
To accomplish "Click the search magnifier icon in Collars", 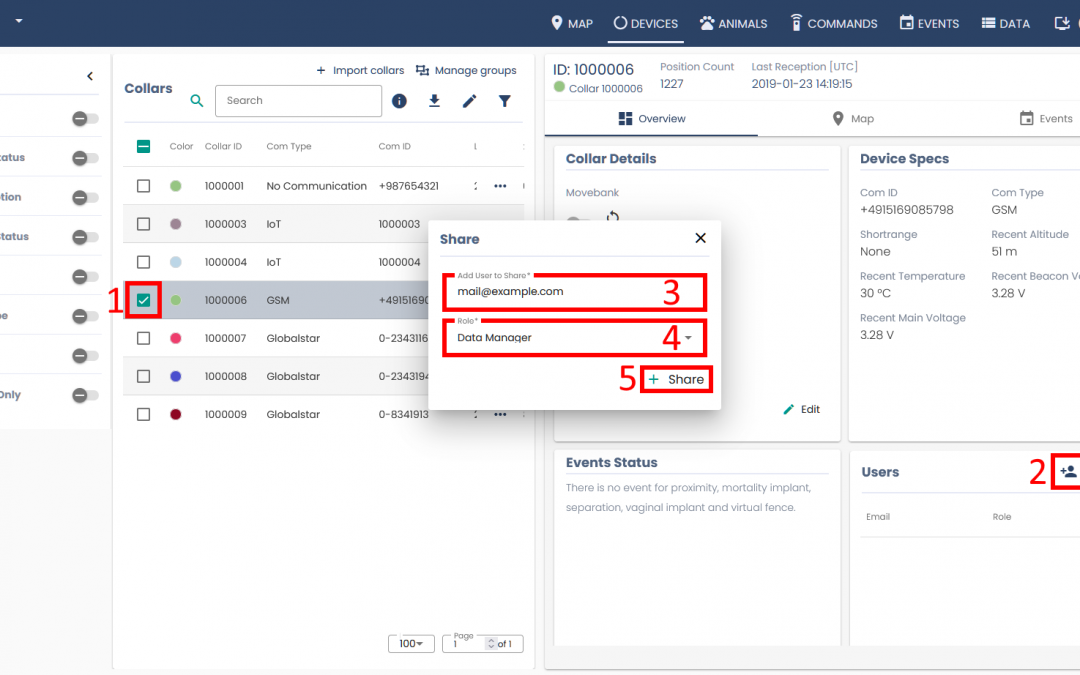I will 197,101.
